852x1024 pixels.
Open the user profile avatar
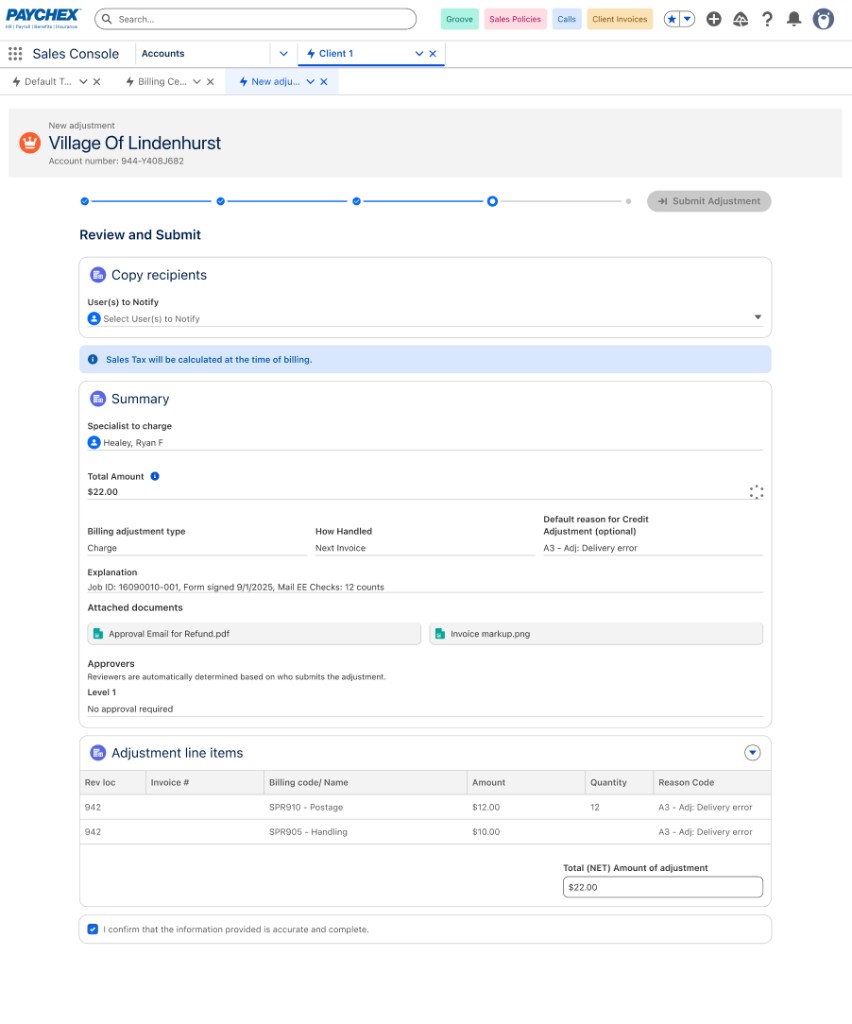click(x=823, y=19)
